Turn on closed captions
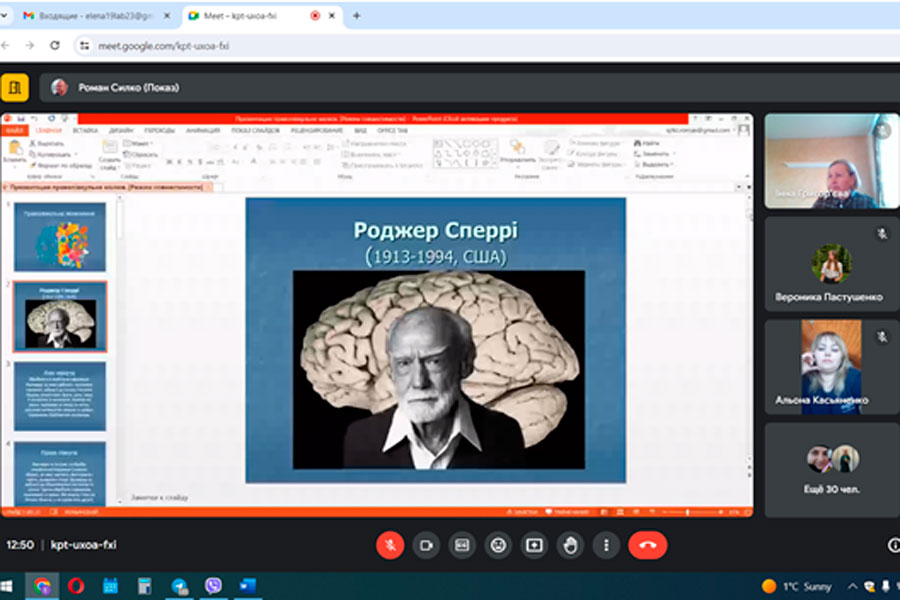This screenshot has height=600, width=900. [x=462, y=545]
